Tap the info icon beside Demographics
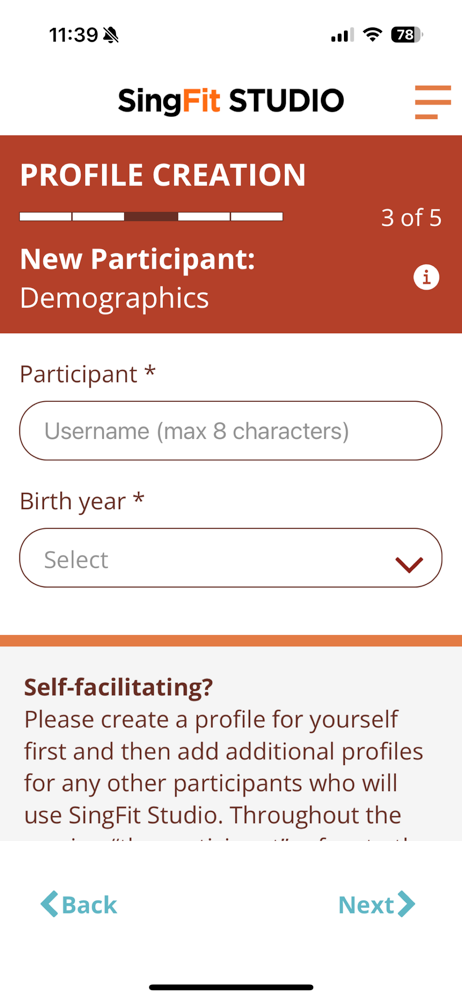 point(426,277)
